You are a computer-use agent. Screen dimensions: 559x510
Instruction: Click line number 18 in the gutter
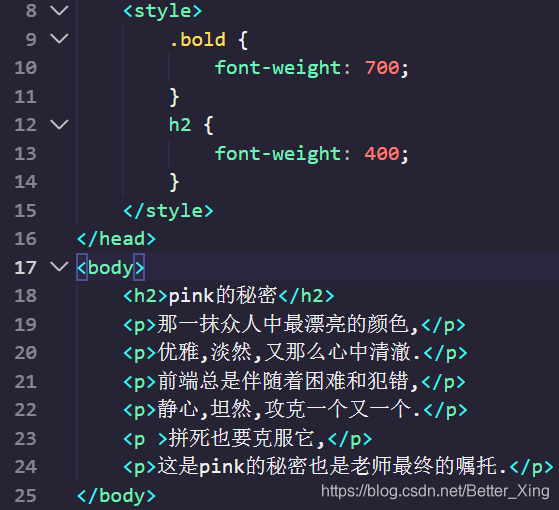pyautogui.click(x=26, y=296)
